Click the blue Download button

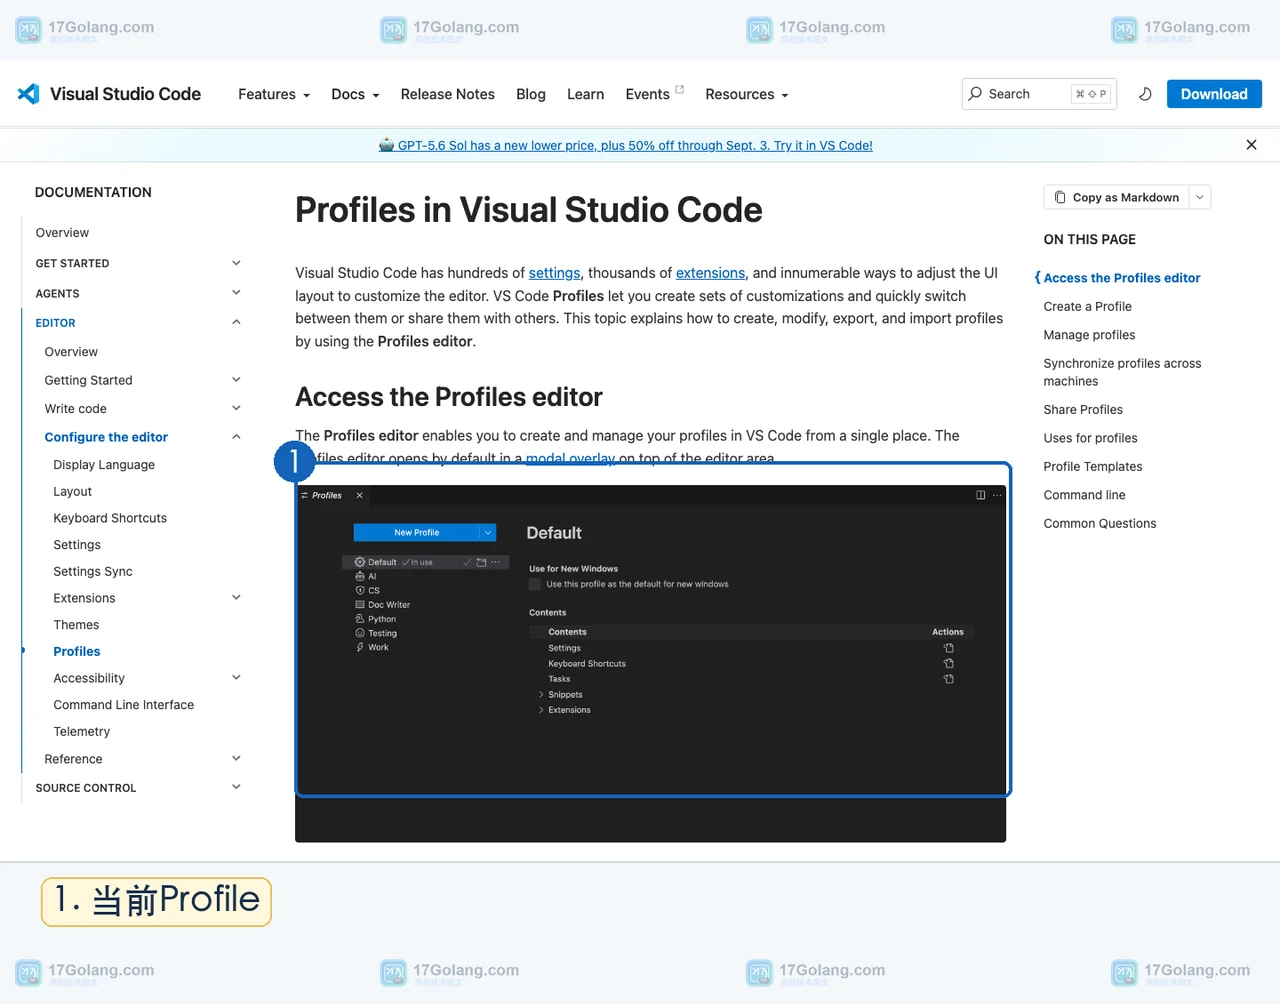click(x=1214, y=94)
